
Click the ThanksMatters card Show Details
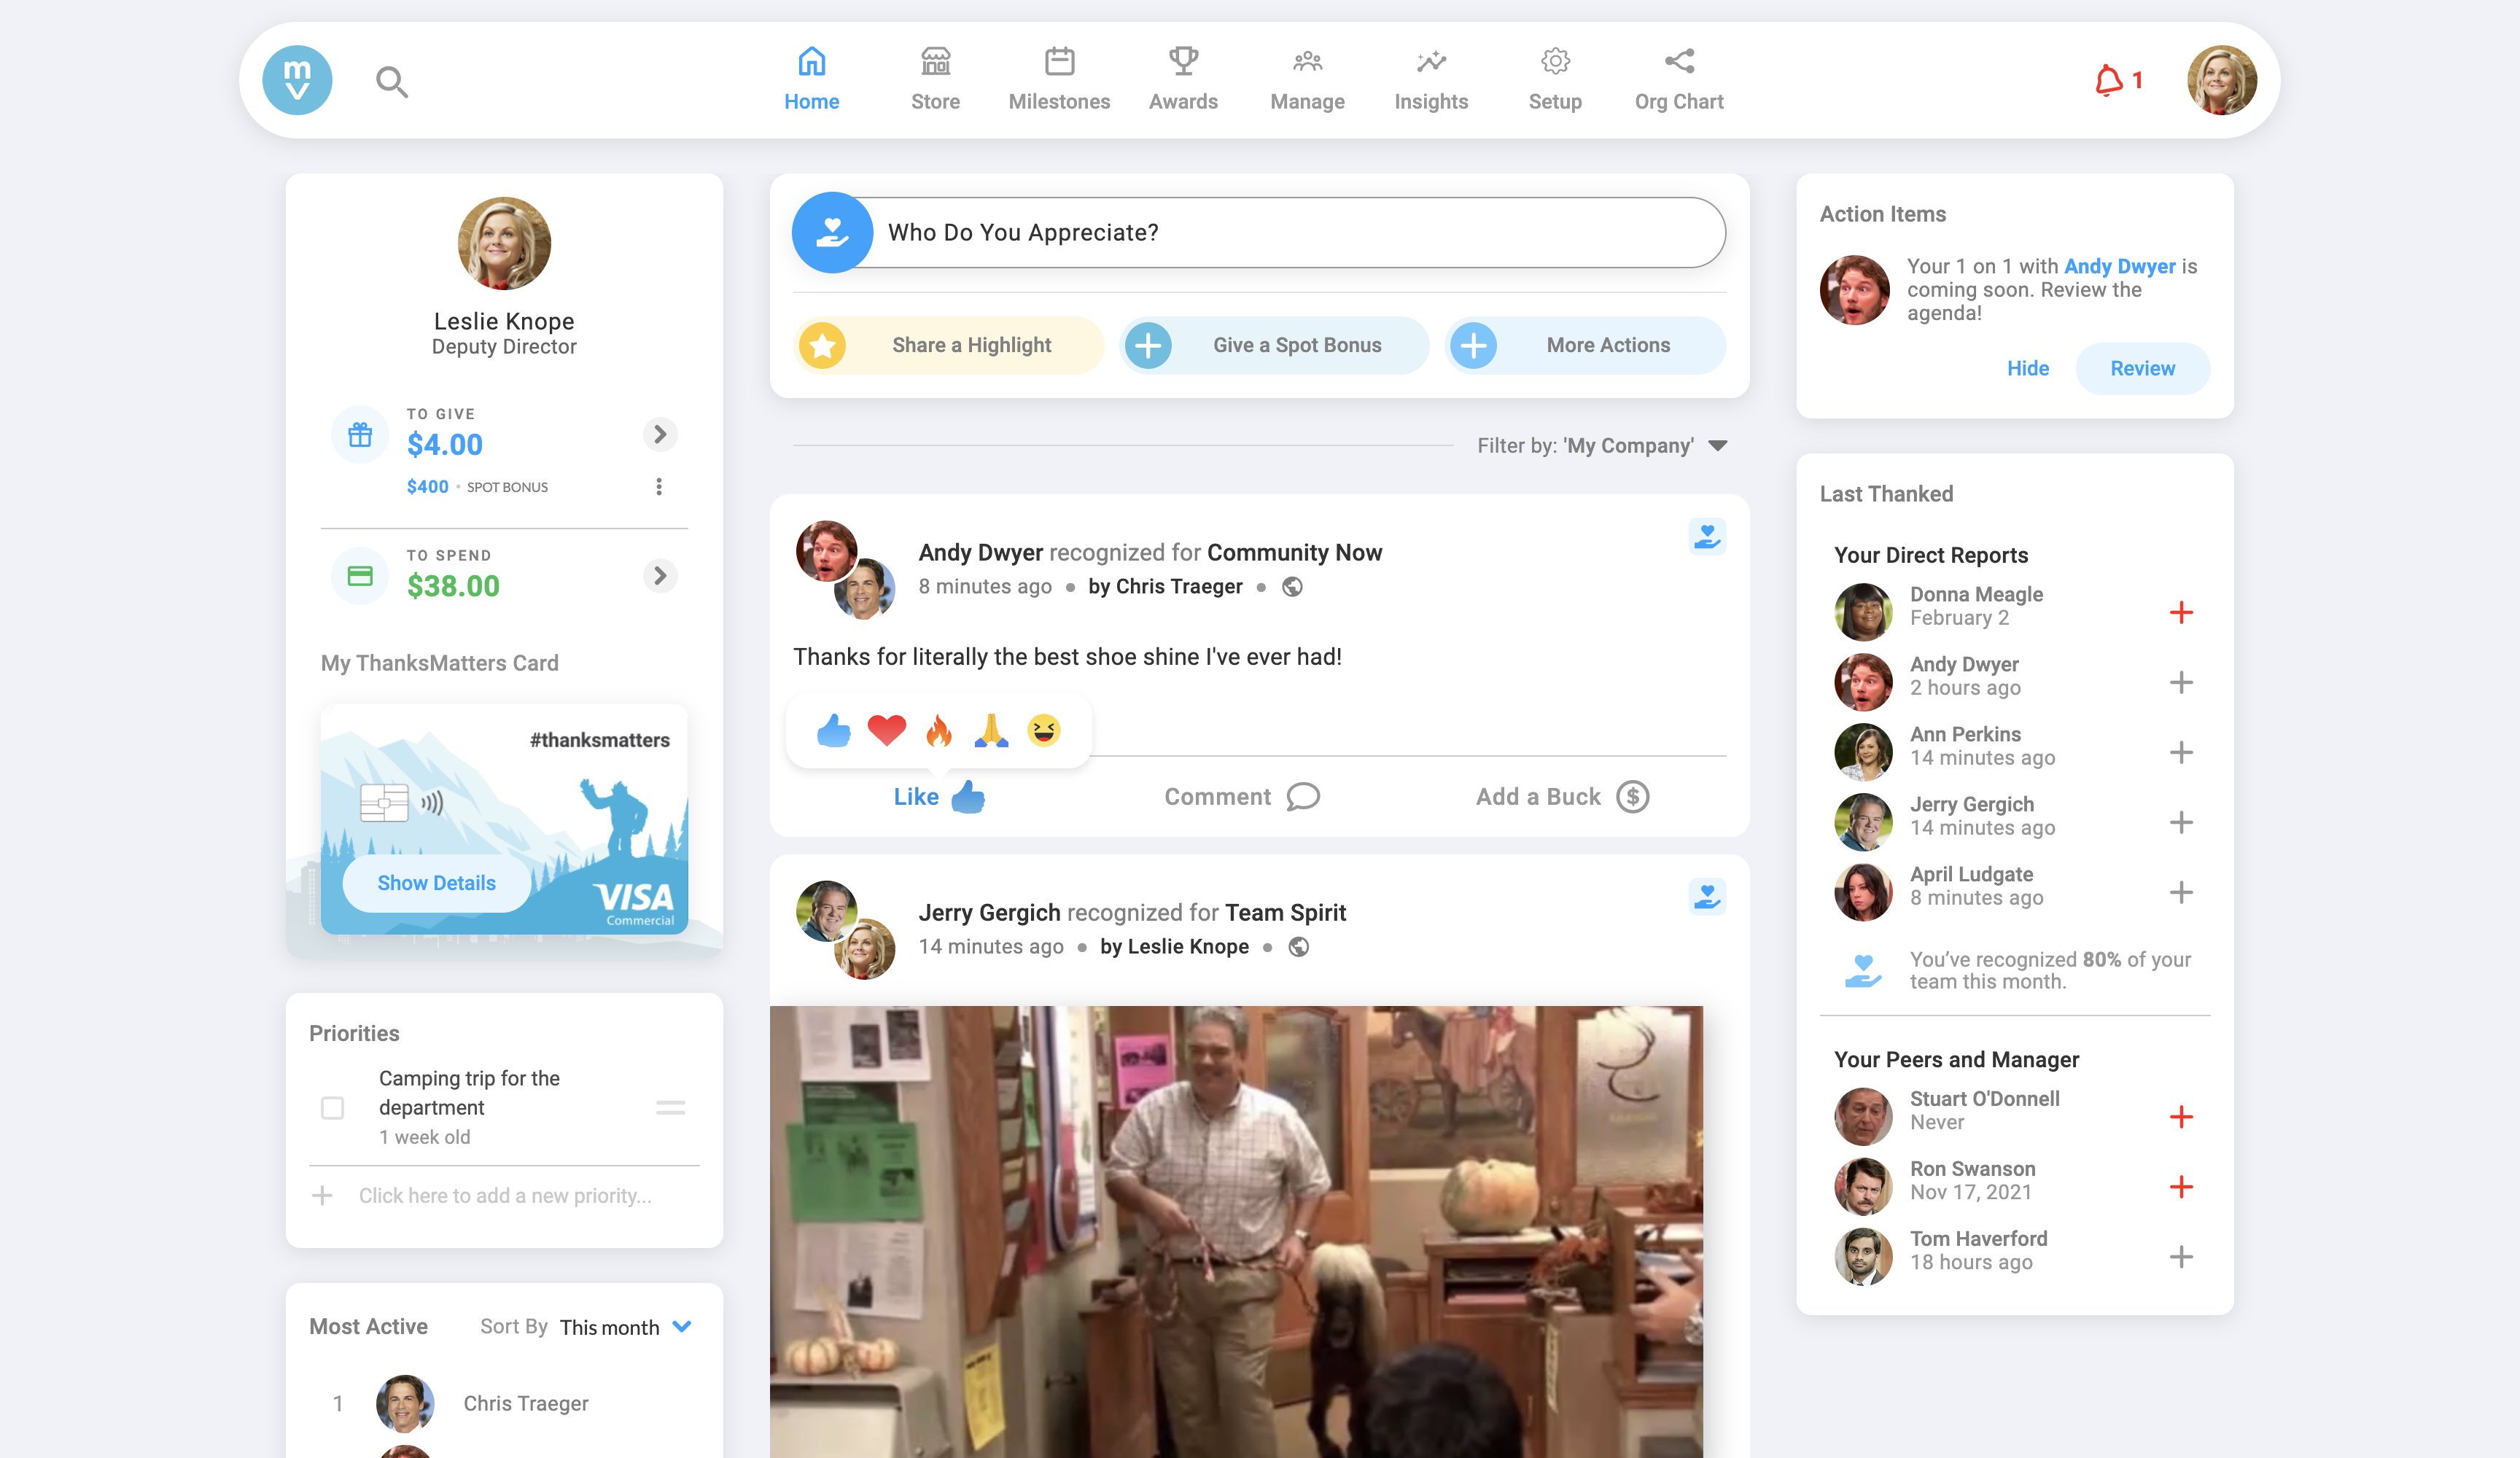tap(434, 884)
